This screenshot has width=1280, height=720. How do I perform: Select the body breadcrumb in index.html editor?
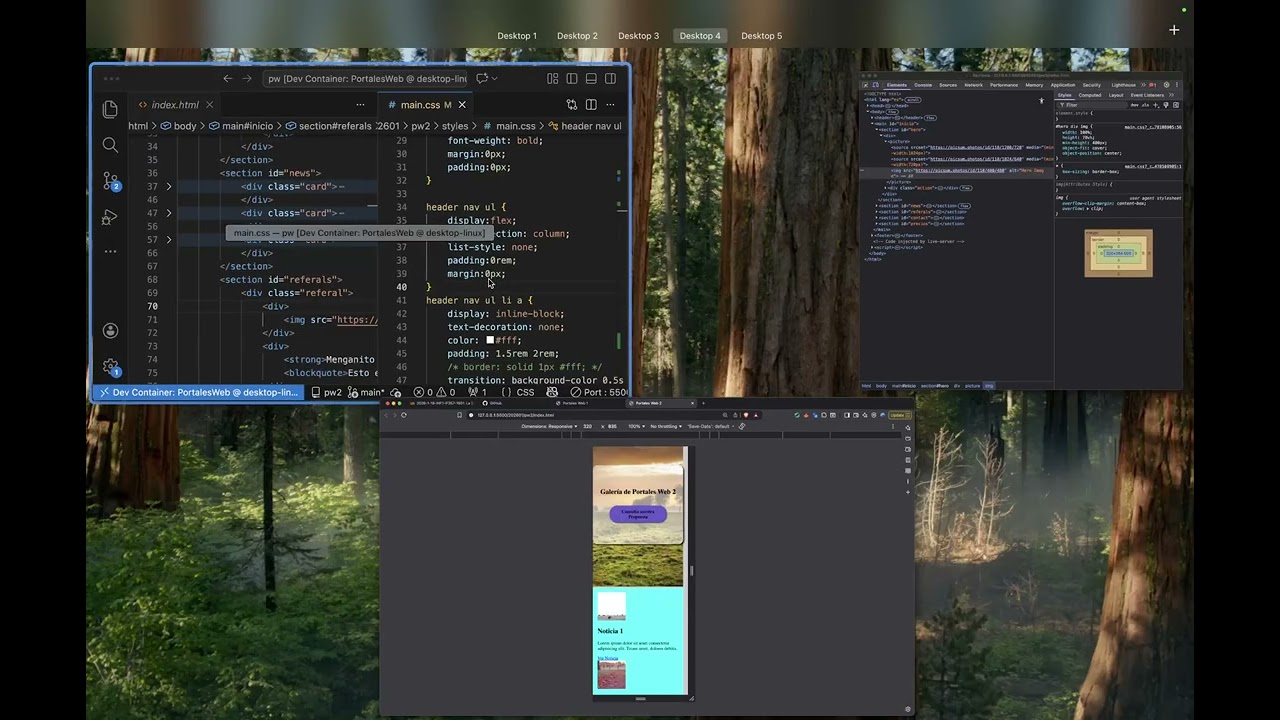[185, 126]
